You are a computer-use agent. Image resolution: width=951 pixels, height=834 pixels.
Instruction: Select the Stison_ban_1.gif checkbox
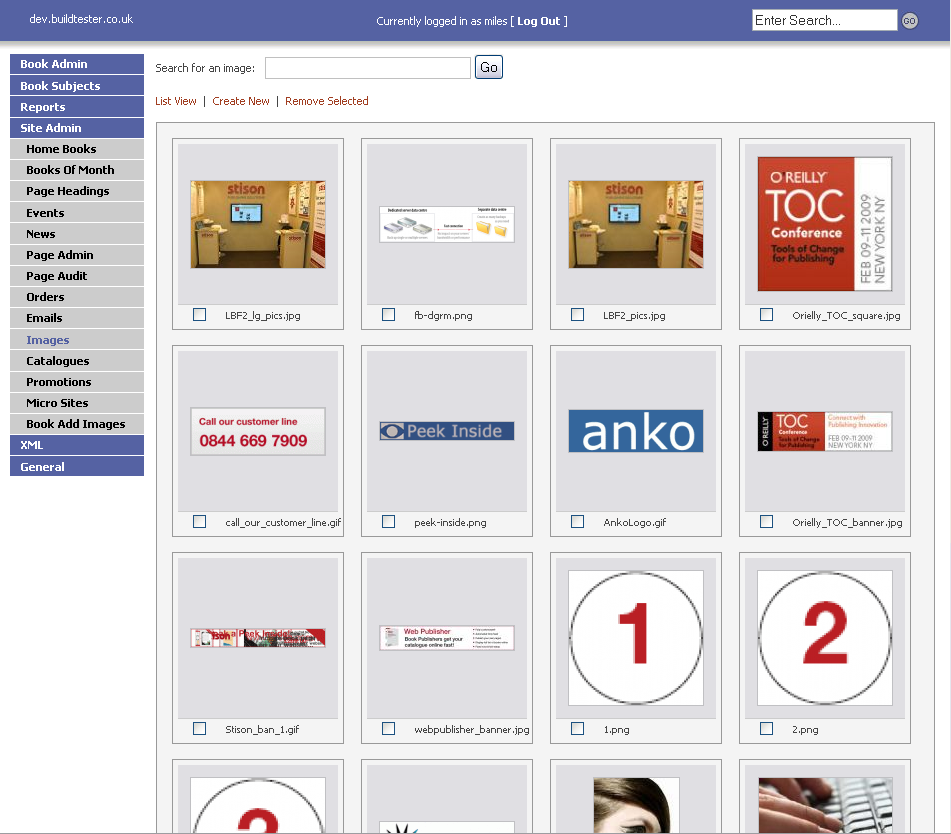(199, 728)
